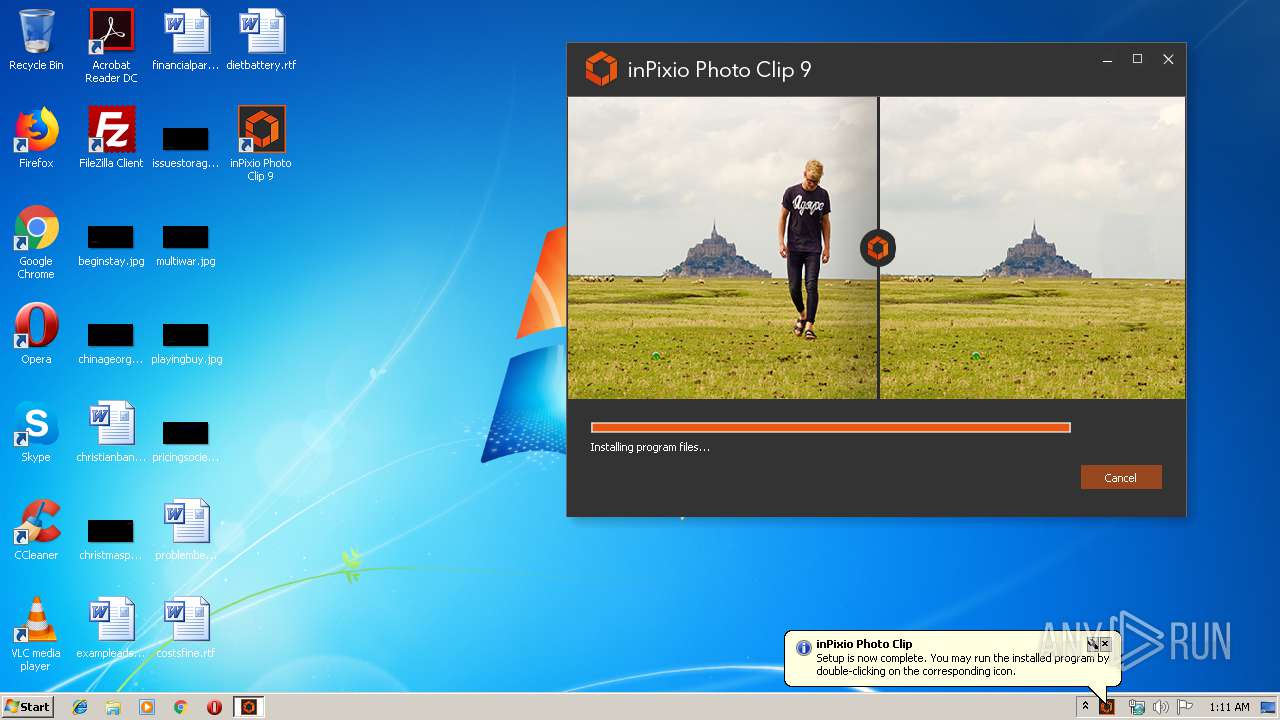Click Show desktop button at taskbar end
This screenshot has width=1280, height=720.
pyautogui.click(x=1268, y=707)
